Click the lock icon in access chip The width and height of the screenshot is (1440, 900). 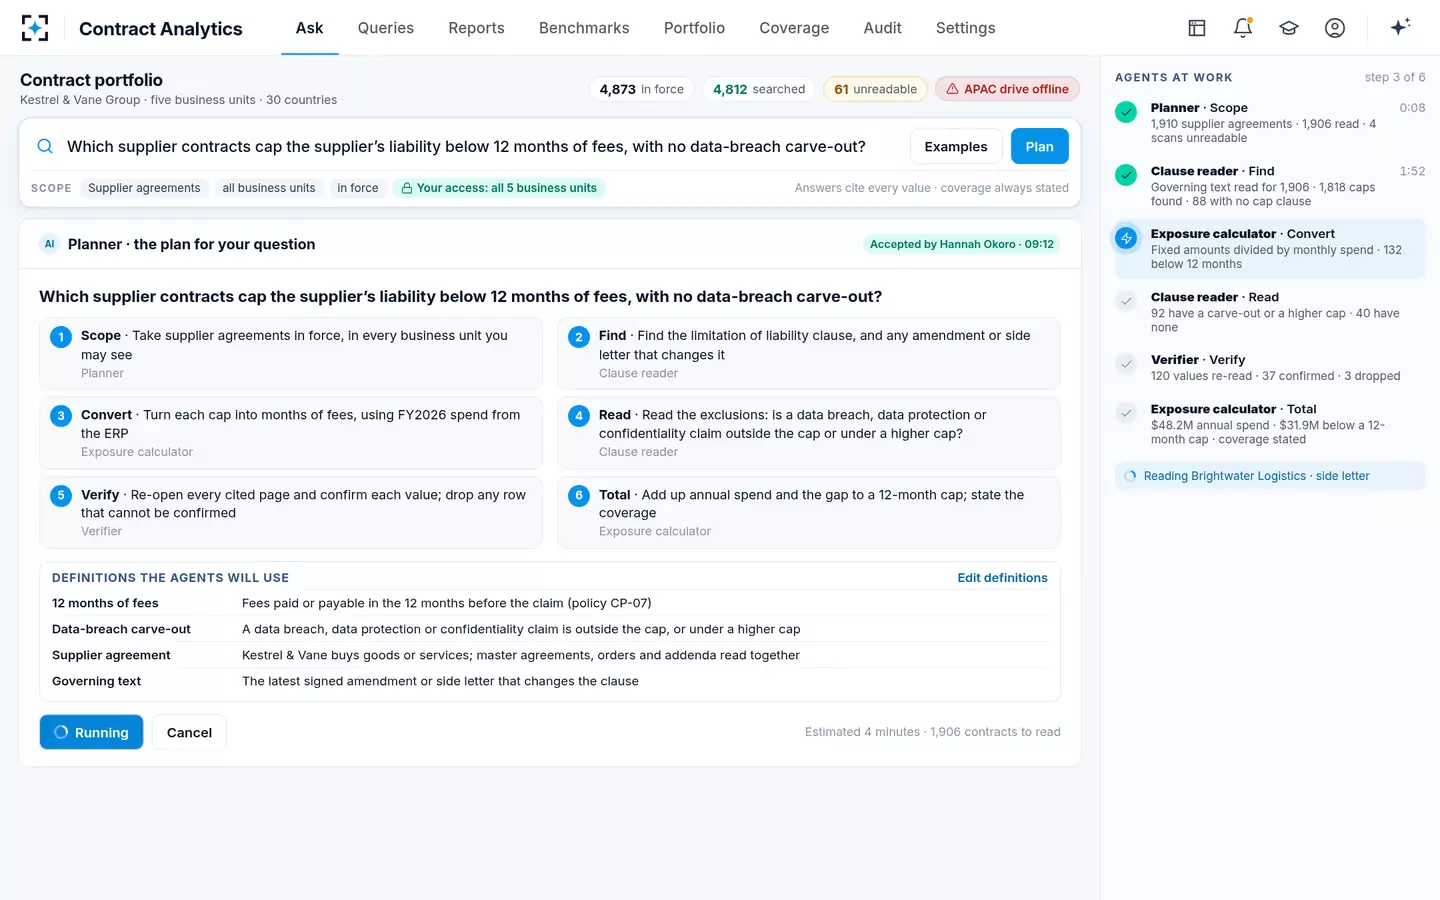[x=407, y=188]
